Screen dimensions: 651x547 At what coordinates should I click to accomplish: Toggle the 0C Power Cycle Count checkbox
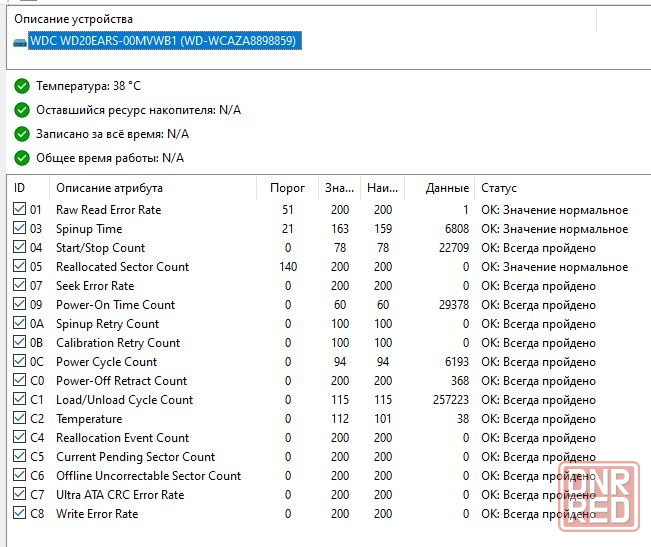pos(20,361)
